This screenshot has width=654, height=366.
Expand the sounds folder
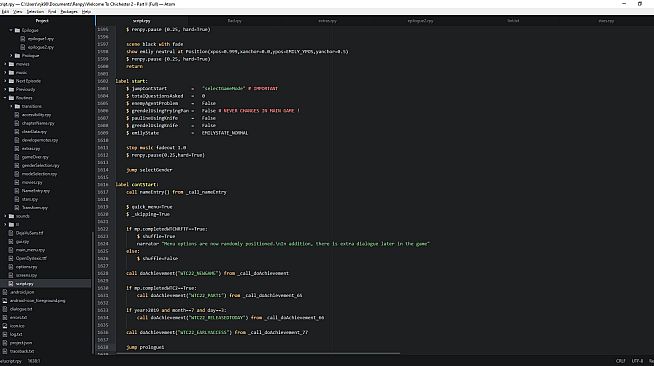coord(5,216)
